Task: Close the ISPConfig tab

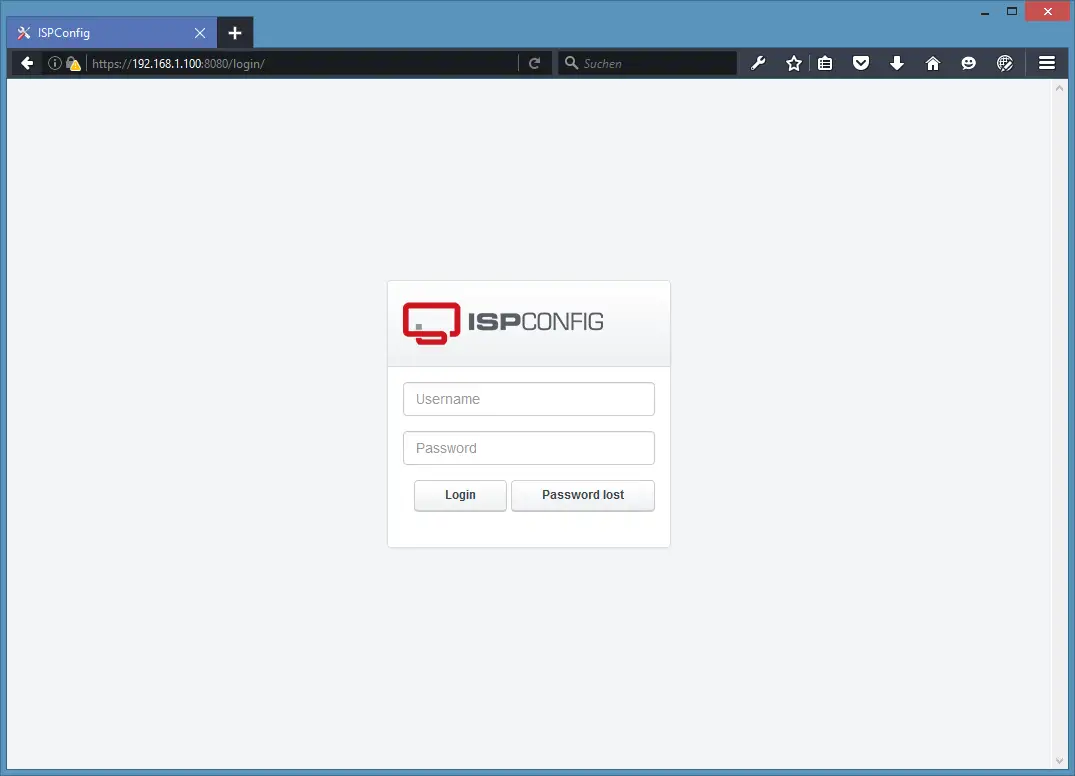Action: (200, 33)
